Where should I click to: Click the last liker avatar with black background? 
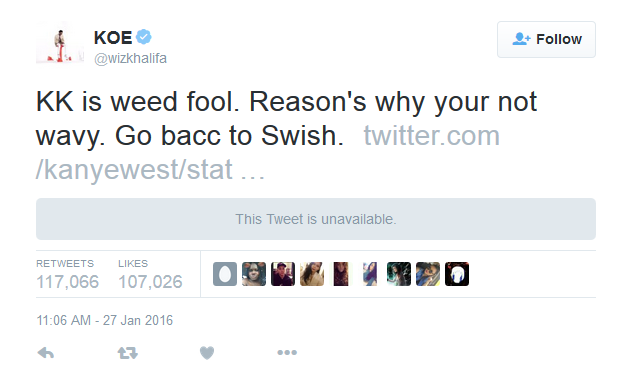pyautogui.click(x=457, y=274)
